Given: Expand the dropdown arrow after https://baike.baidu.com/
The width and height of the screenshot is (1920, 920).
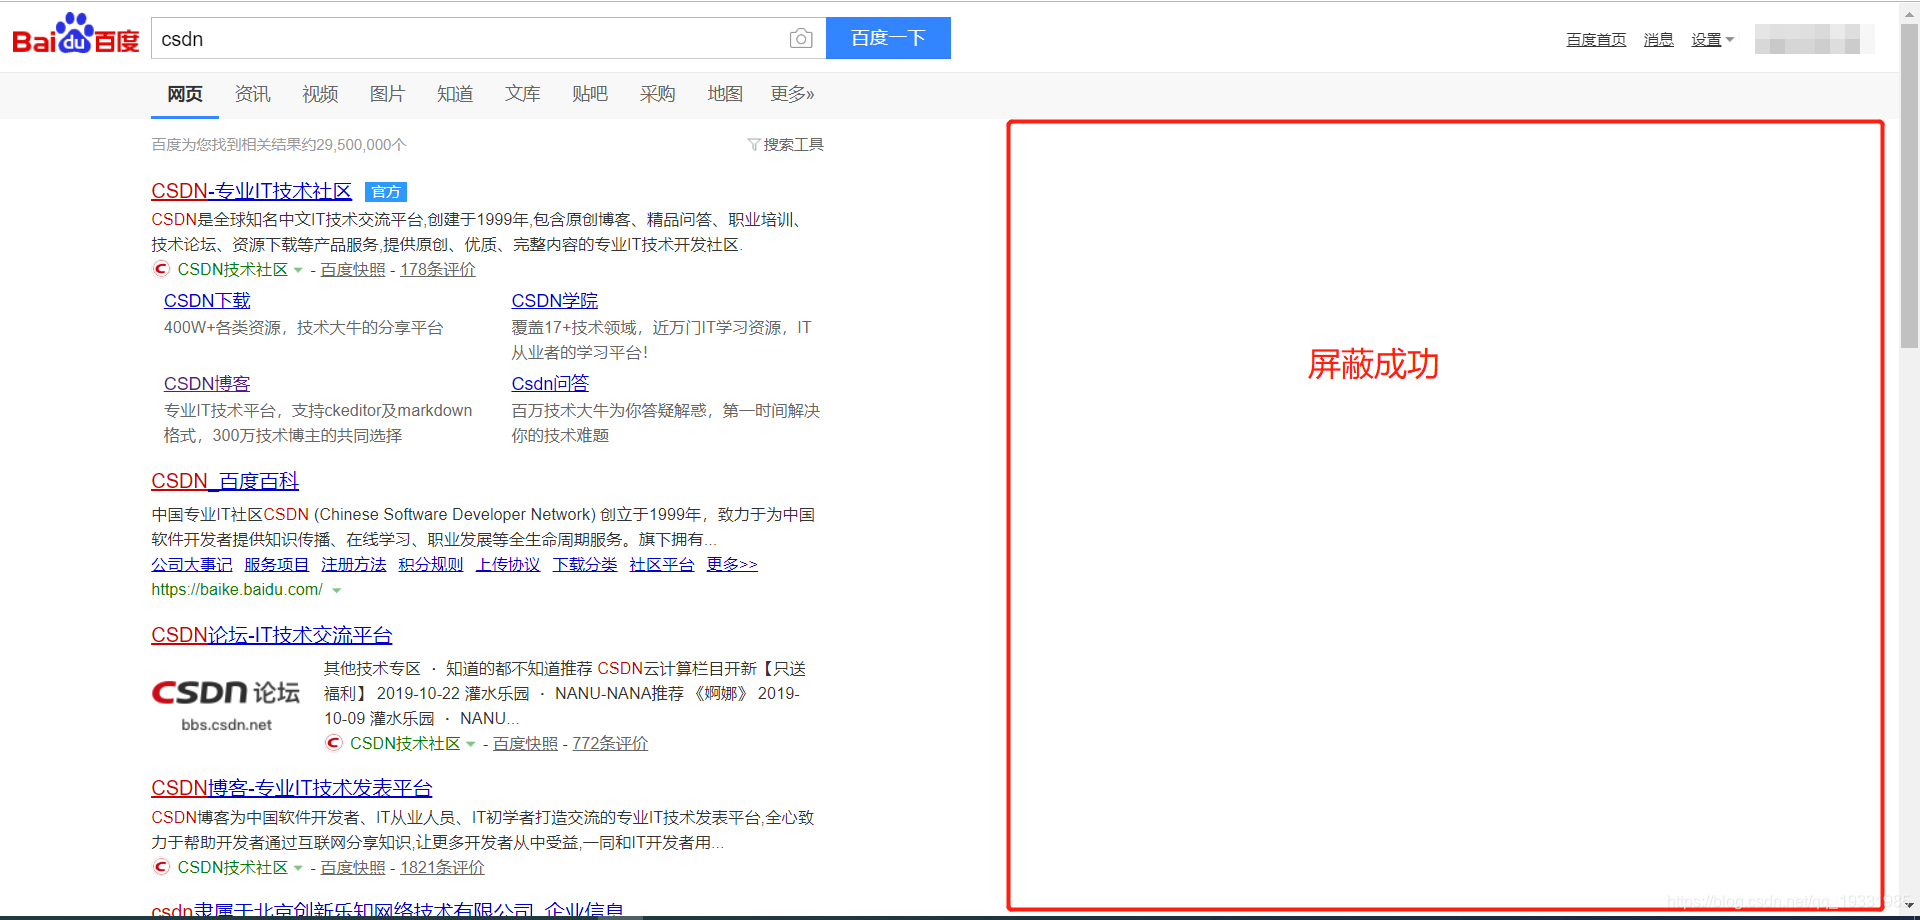Looking at the screenshot, I should [x=337, y=591].
